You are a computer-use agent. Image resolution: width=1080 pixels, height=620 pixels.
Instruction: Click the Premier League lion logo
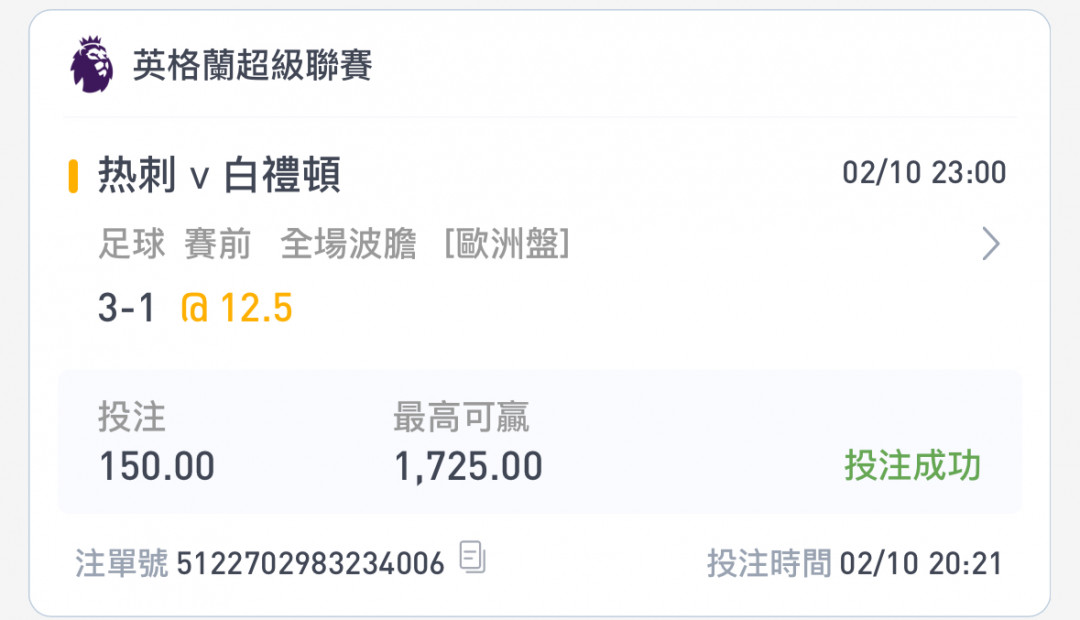[92, 64]
